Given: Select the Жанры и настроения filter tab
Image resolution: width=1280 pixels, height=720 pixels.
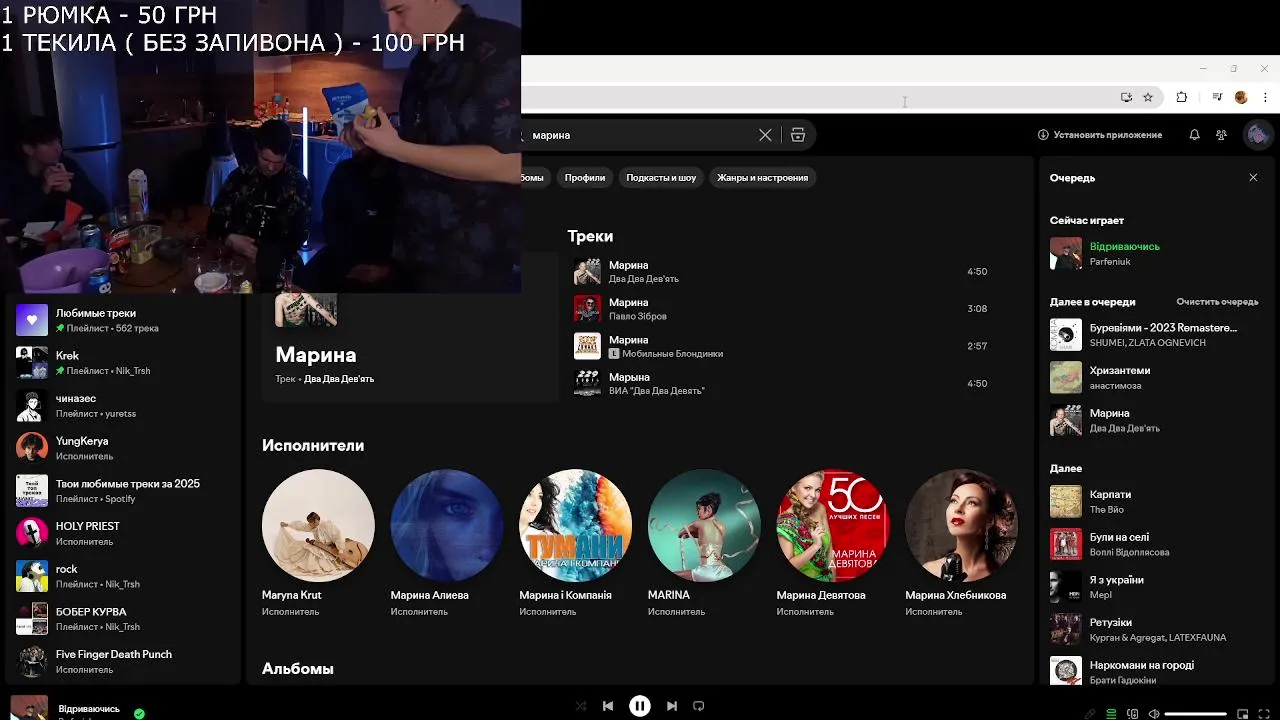Looking at the screenshot, I should [x=762, y=178].
